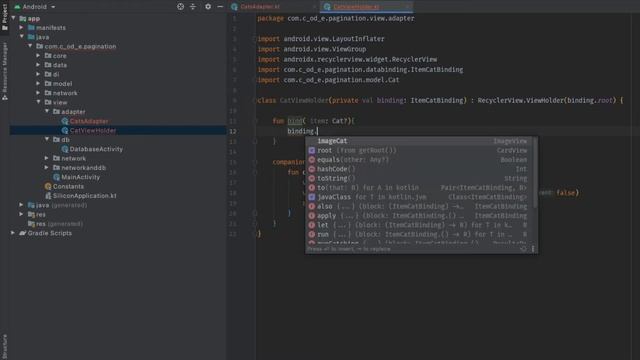Expand the networkanddb package
This screenshot has width=640, height=360.
(47, 168)
